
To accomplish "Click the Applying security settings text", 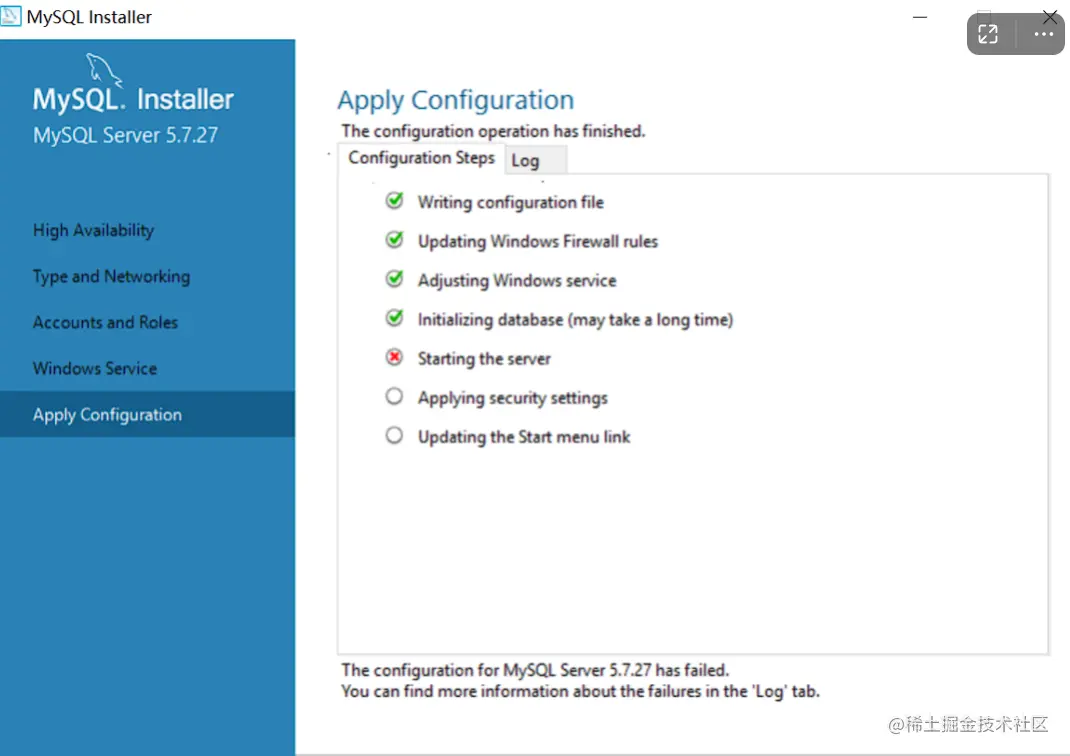I will coord(512,398).
